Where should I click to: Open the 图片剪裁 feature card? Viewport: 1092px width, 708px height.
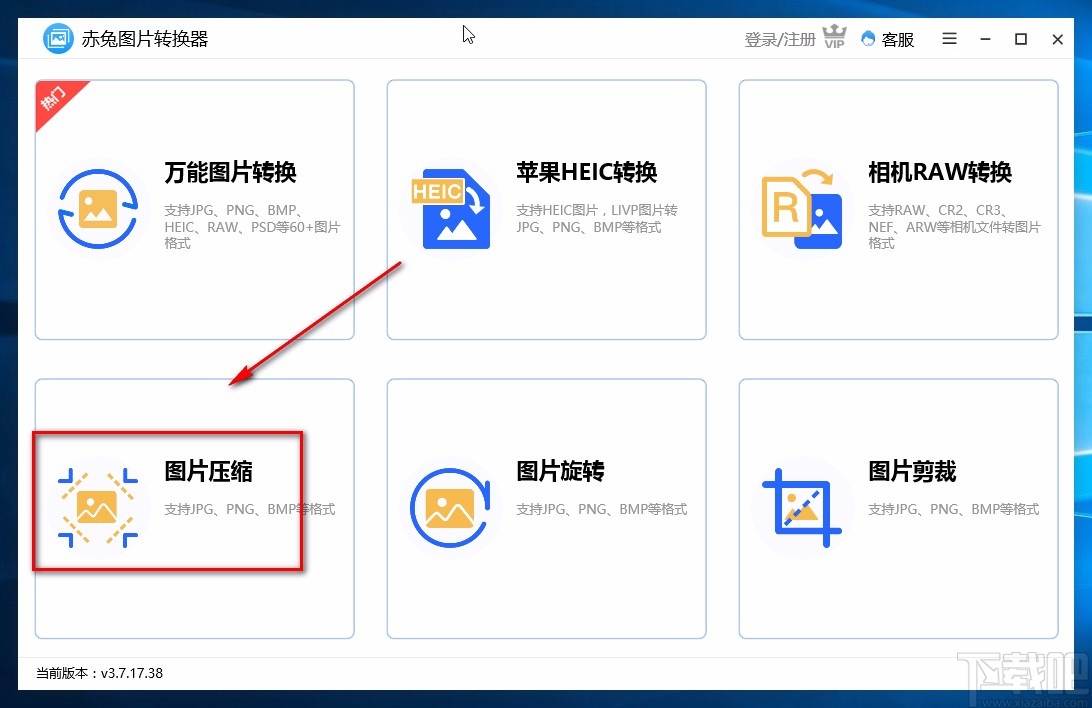[x=897, y=508]
